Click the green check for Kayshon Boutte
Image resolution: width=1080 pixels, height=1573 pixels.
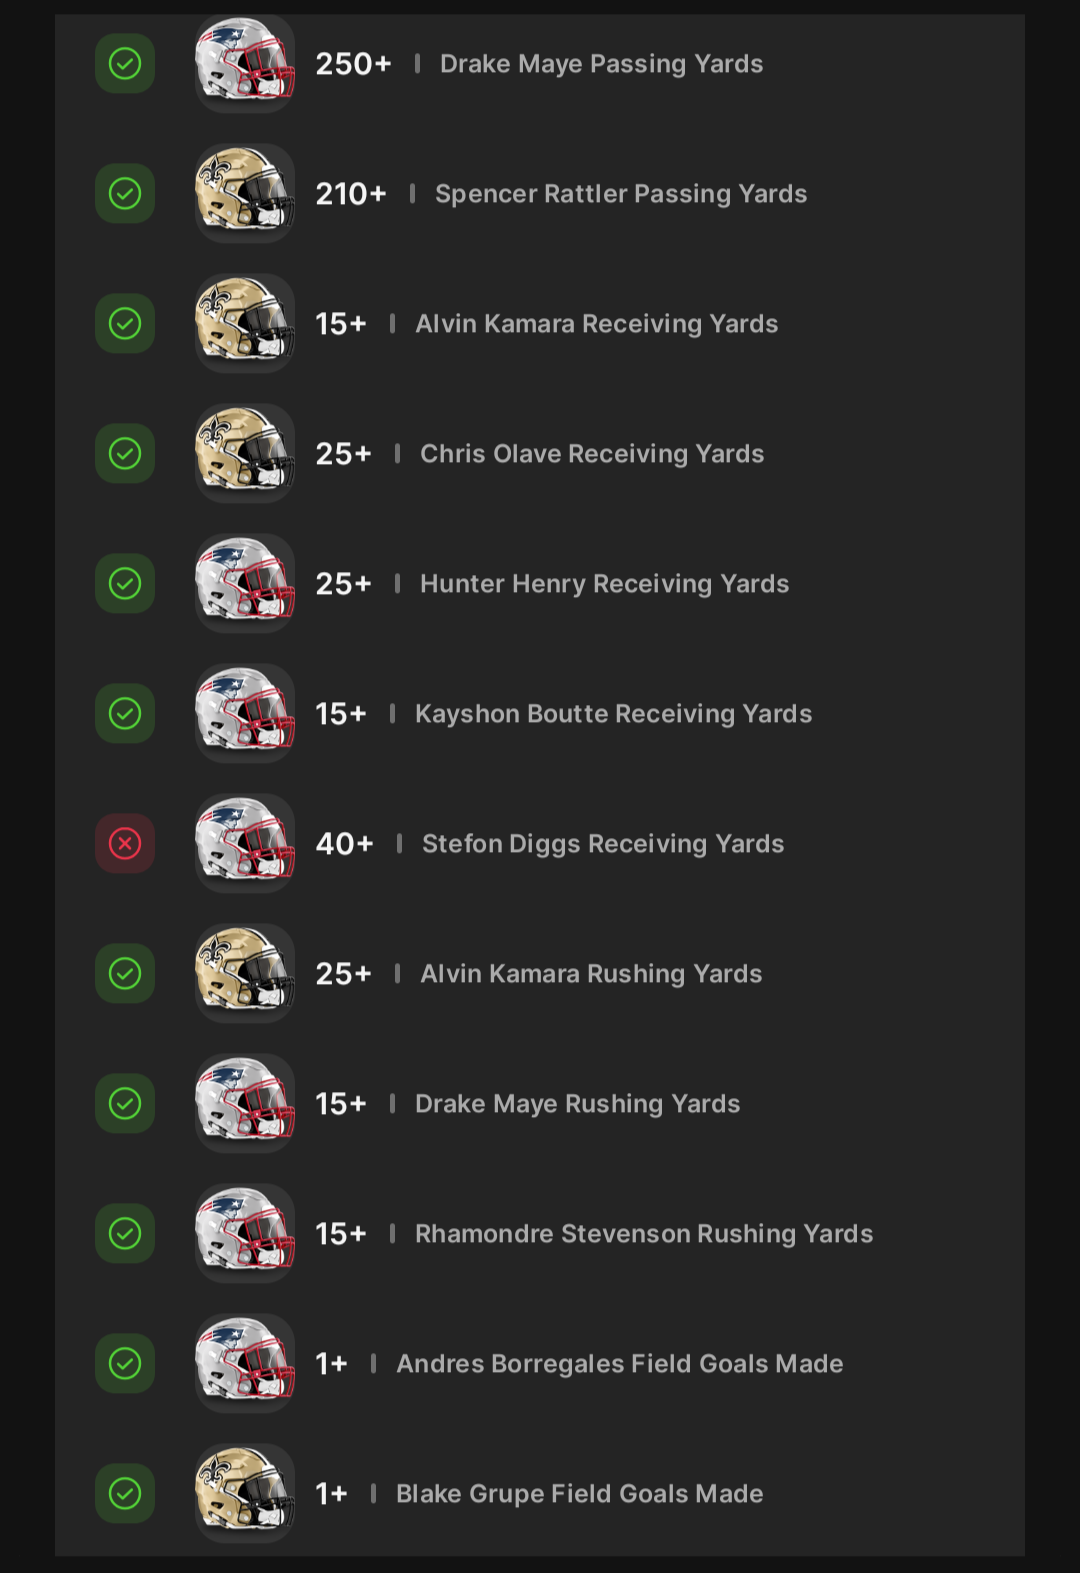[x=125, y=714]
